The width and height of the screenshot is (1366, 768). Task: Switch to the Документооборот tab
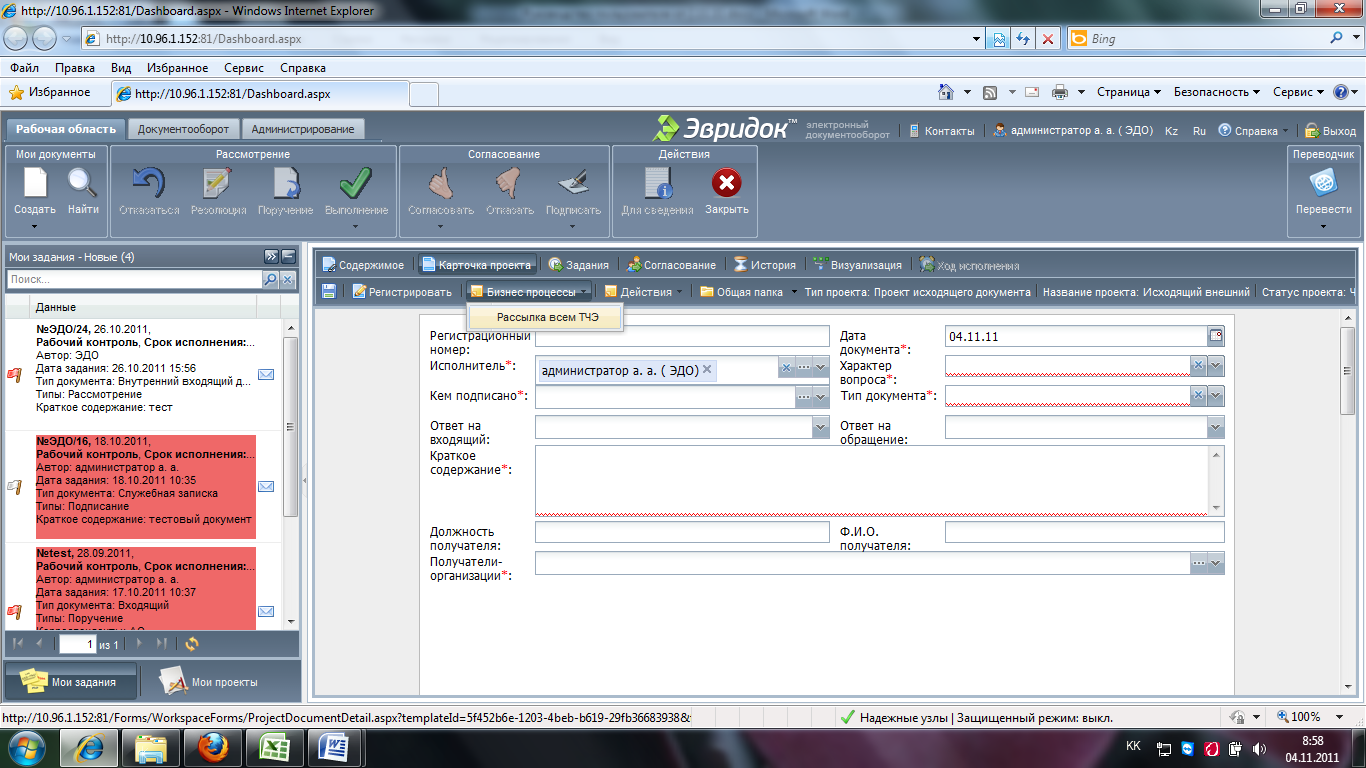(183, 129)
